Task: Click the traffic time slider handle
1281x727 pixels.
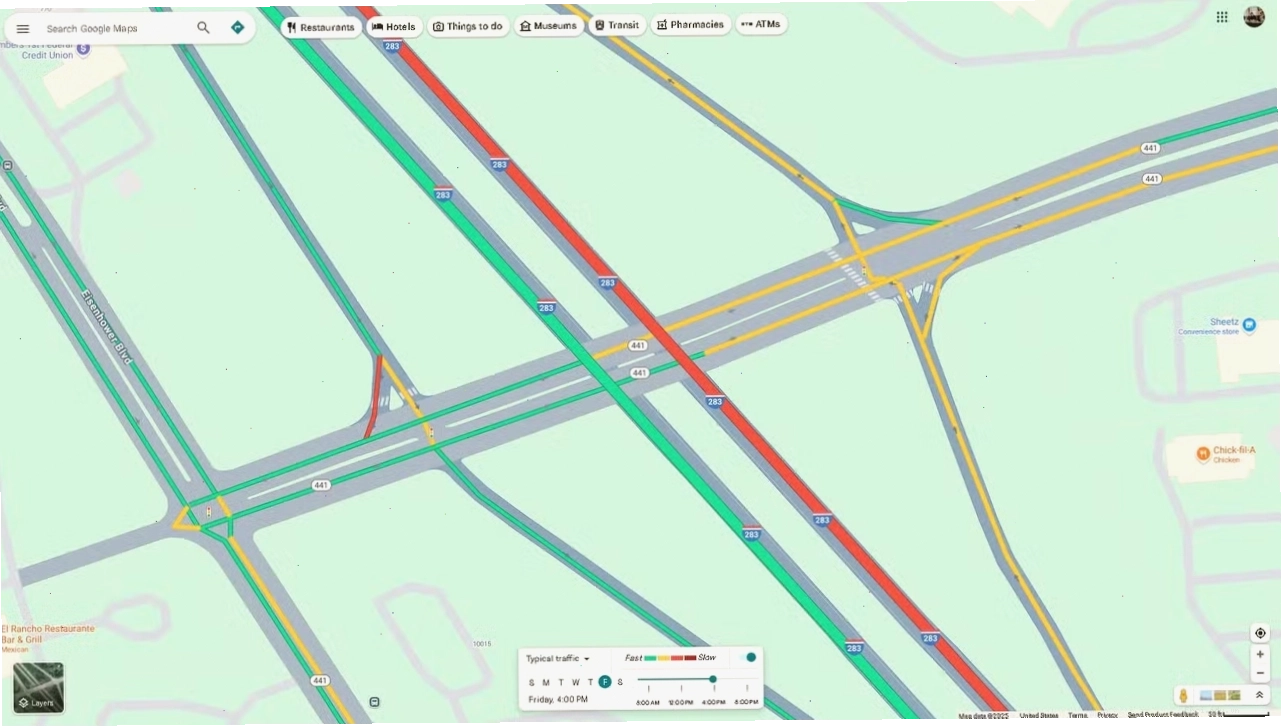Action: tap(713, 679)
